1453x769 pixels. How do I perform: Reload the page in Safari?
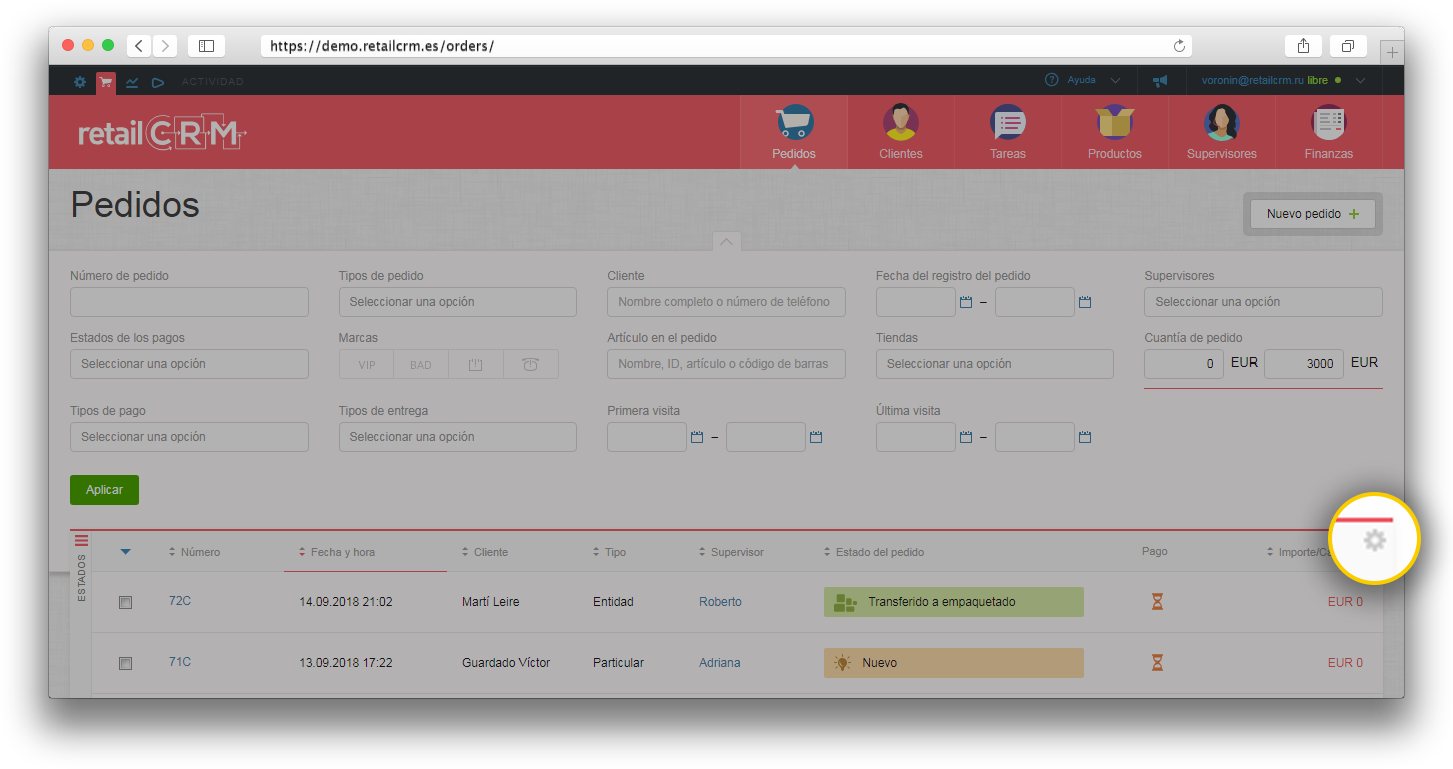[x=1179, y=46]
